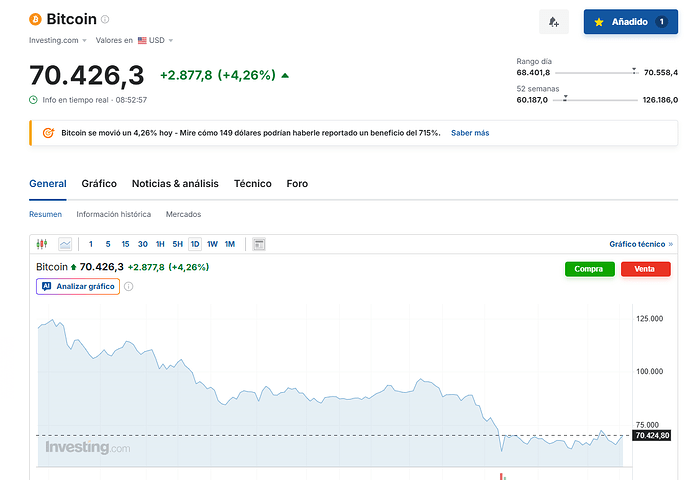The height and width of the screenshot is (480, 690).
Task: Click the green up-triangle by price change
Action: (x=285, y=75)
